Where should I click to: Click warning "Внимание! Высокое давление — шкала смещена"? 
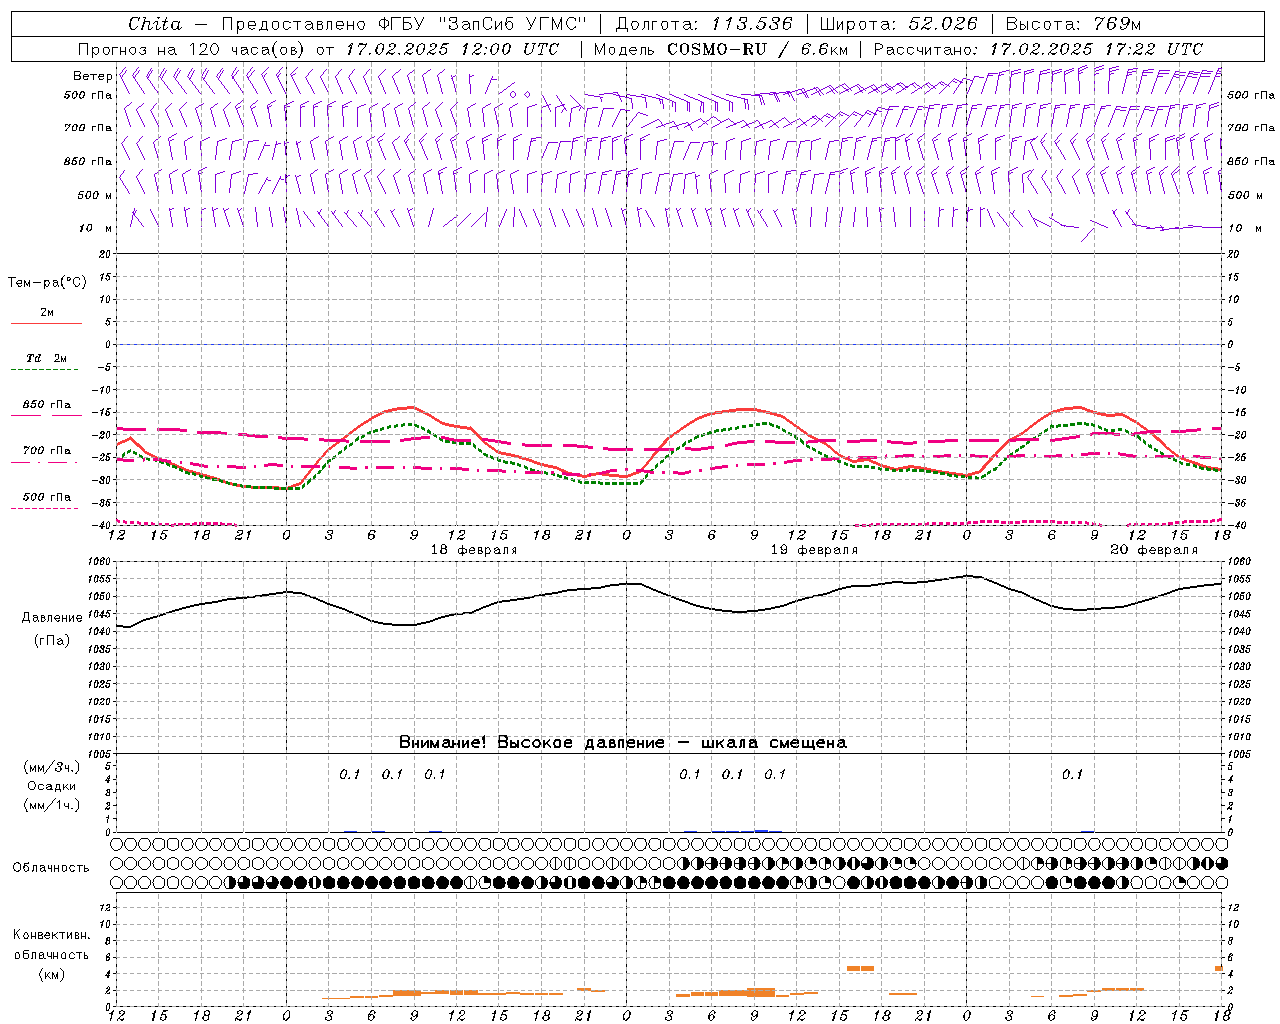click(x=623, y=743)
